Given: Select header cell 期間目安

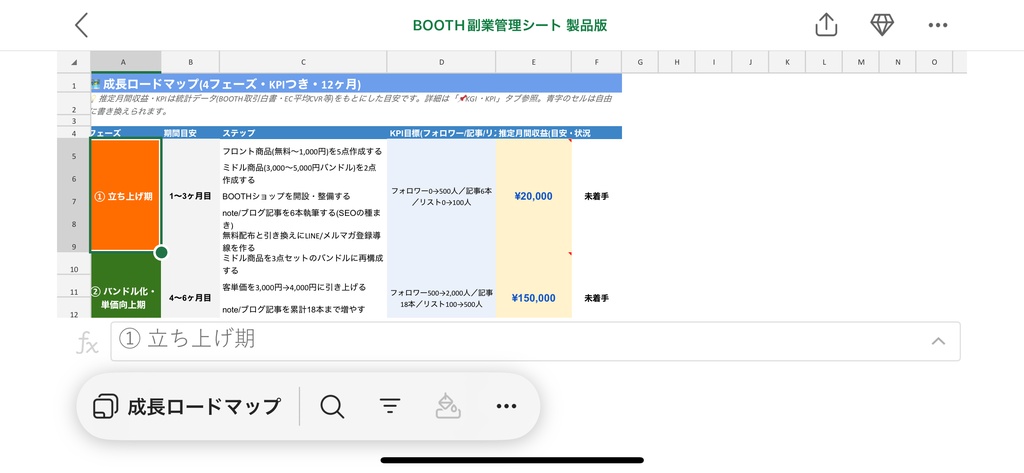Looking at the screenshot, I should [x=190, y=133].
